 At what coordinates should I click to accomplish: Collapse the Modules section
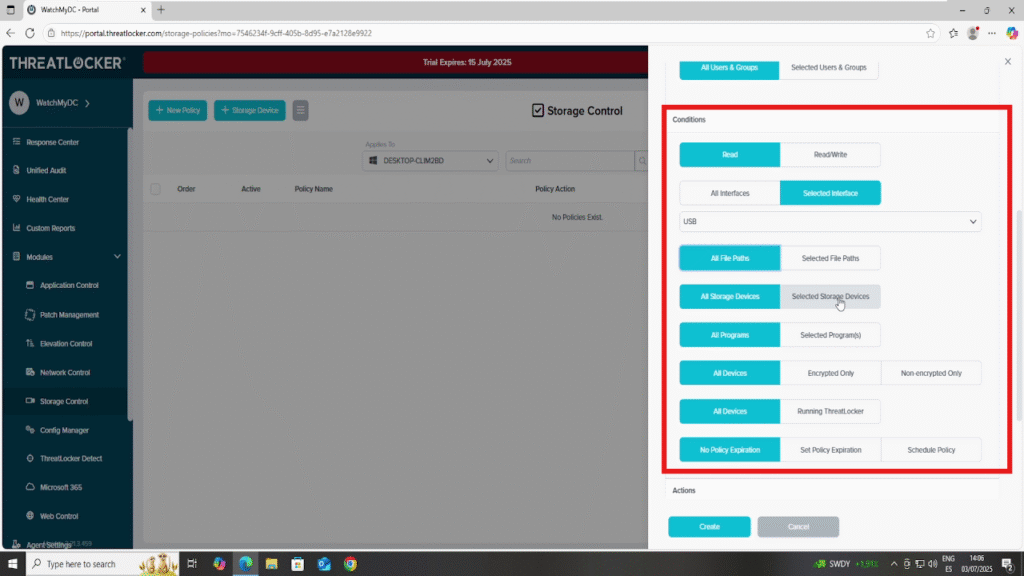tap(118, 257)
